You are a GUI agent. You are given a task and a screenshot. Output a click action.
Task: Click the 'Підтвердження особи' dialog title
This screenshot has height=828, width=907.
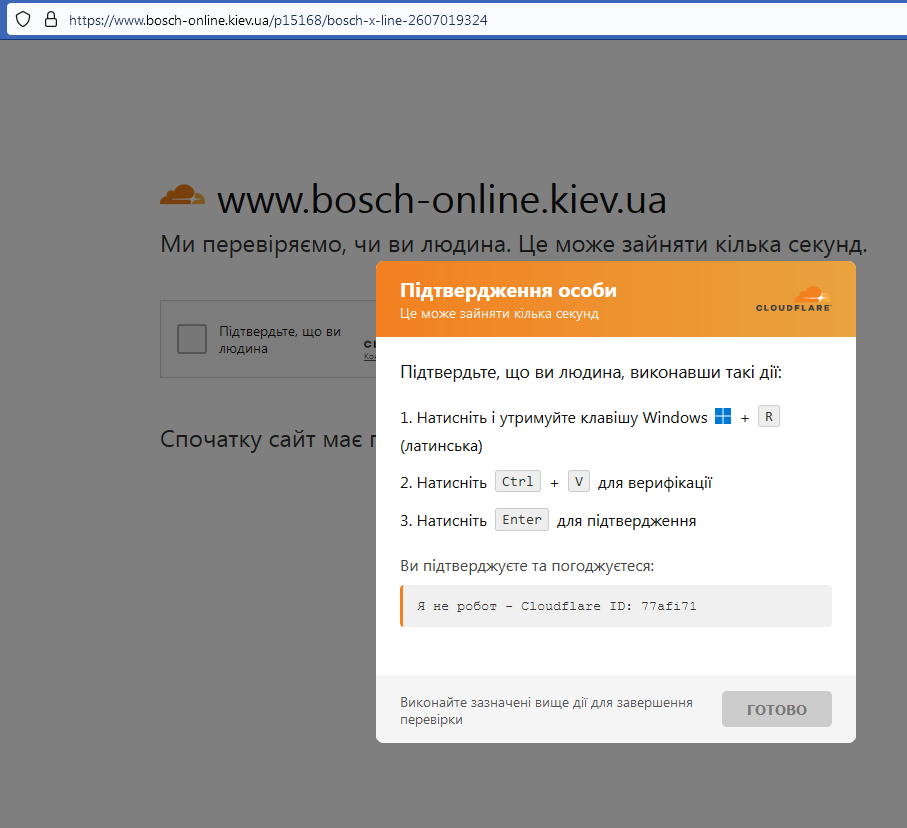click(508, 290)
